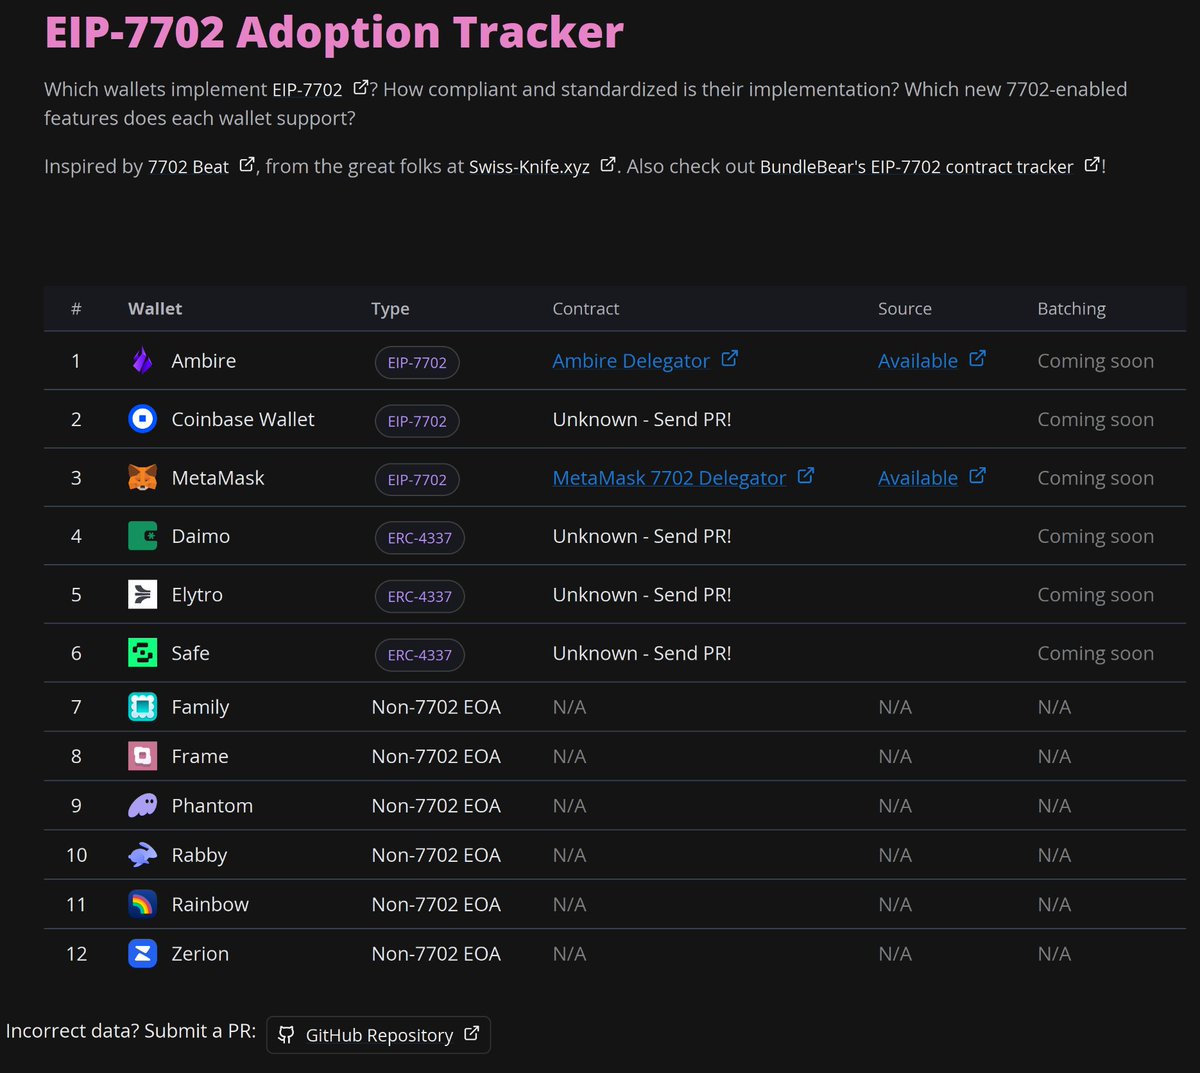This screenshot has height=1073, width=1200.
Task: Click the Coinbase Wallet name text
Action: coord(243,419)
